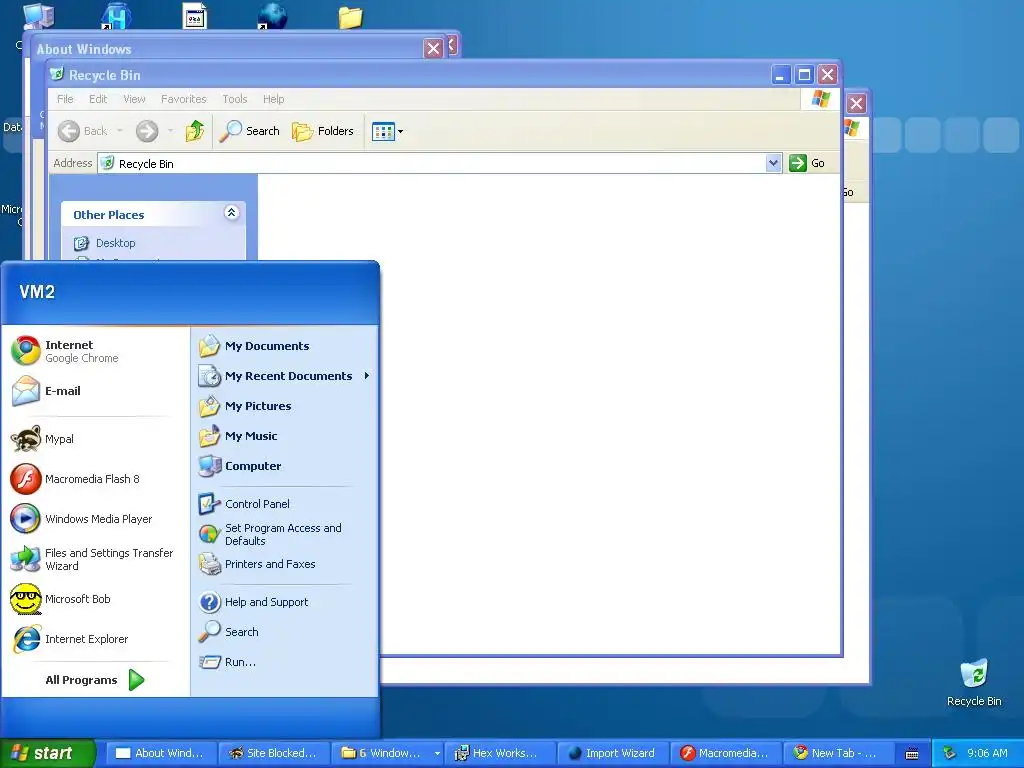Select the Recycle Bin desktop icon
Image resolution: width=1024 pixels, height=768 pixels.
pos(974,682)
